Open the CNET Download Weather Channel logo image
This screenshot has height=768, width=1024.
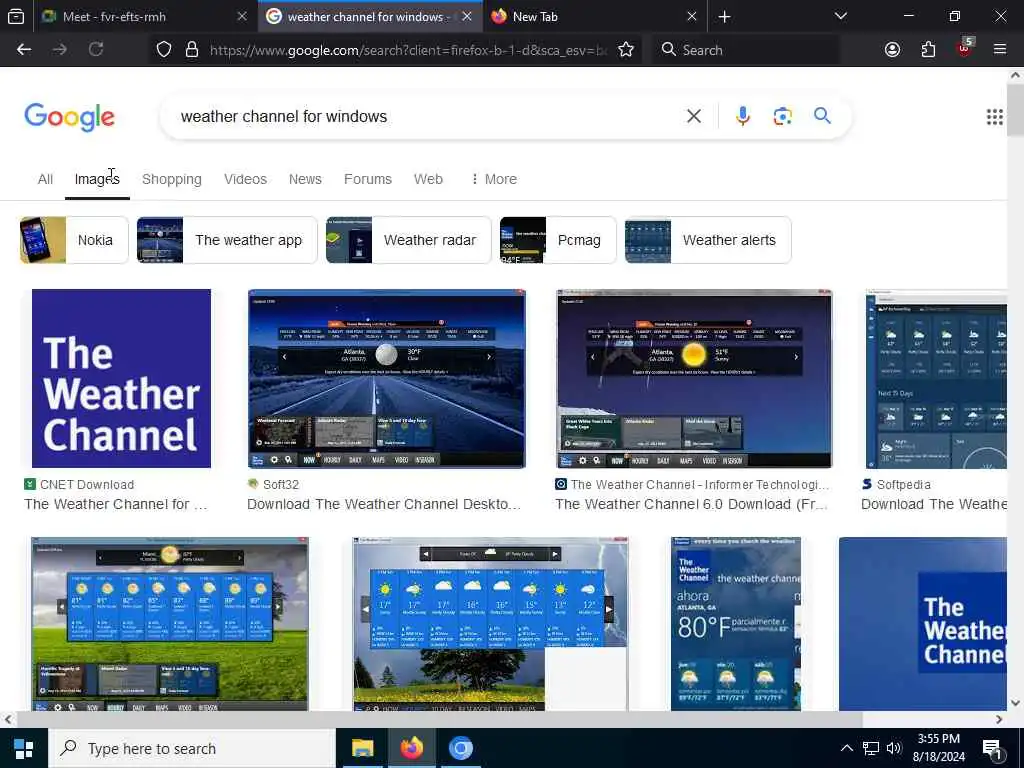coord(121,379)
